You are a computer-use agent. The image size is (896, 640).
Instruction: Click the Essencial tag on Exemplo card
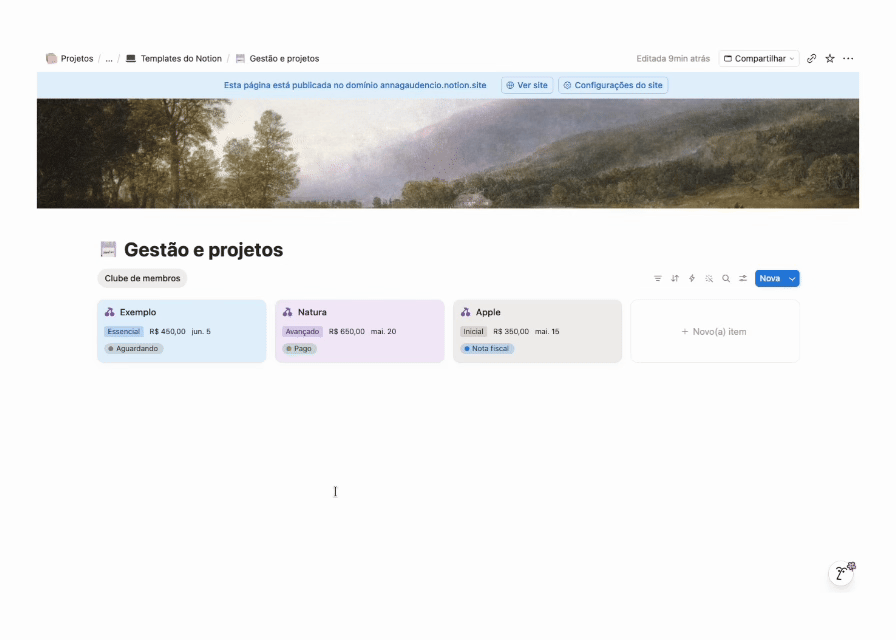coord(123,331)
